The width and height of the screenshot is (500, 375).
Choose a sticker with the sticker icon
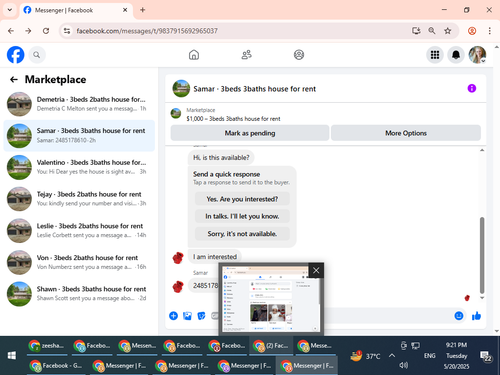point(201,316)
